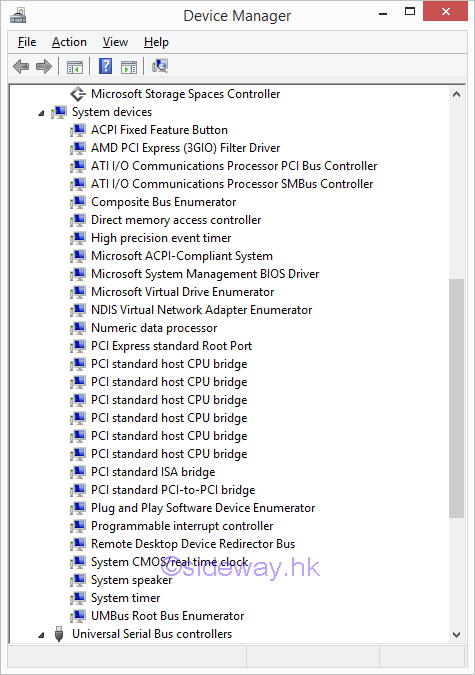Image resolution: width=475 pixels, height=675 pixels.
Task: Select PCI standard ISA bridge device
Action: (x=153, y=472)
